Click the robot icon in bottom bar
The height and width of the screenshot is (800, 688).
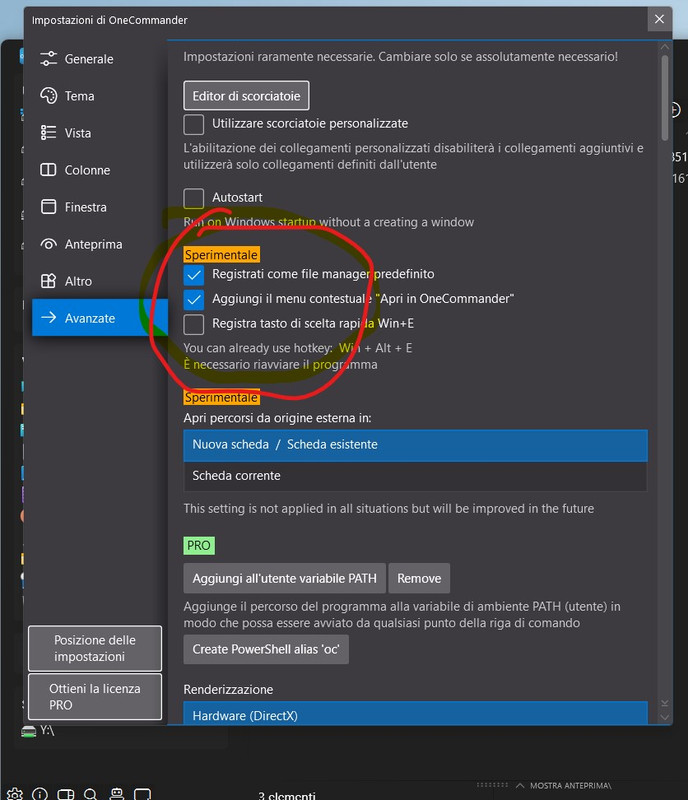pos(117,793)
